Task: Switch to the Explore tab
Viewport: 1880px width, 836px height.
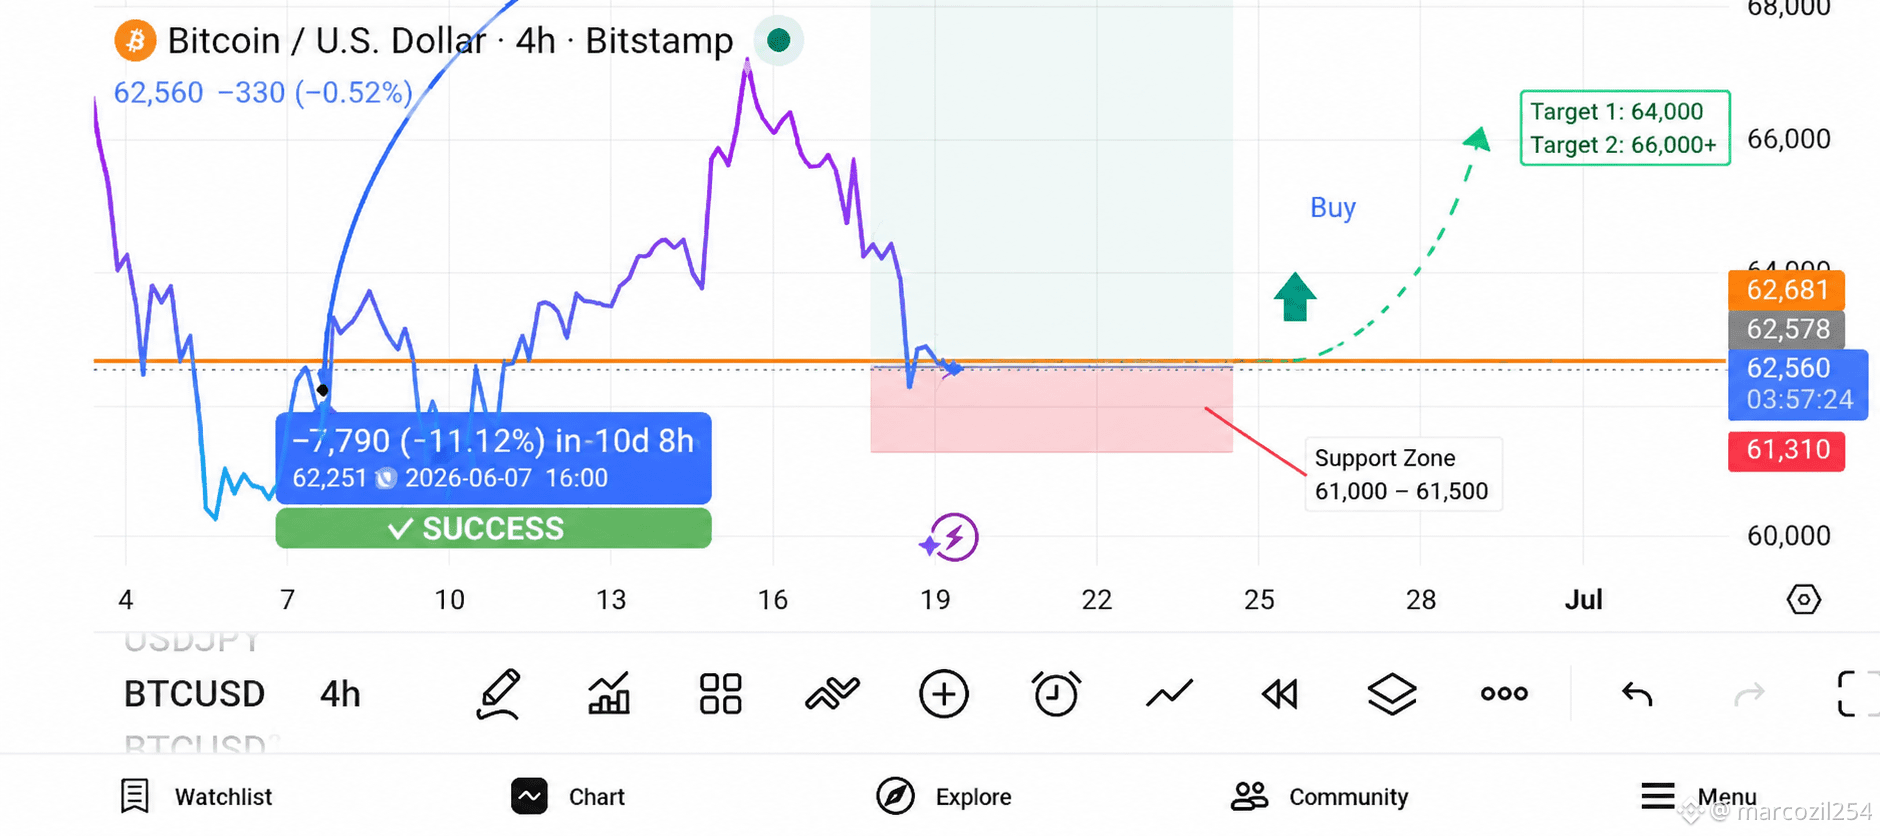Action: pos(944,797)
